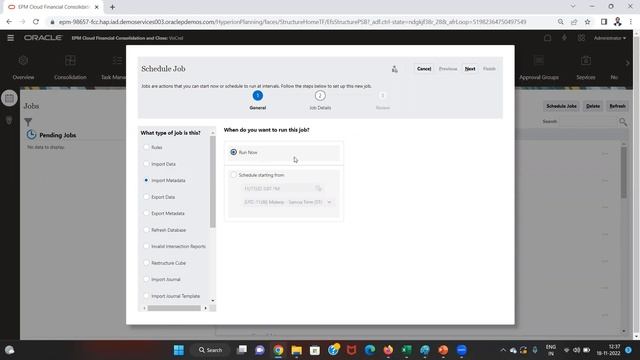The width and height of the screenshot is (640, 360).
Task: Open Firefox from the taskbar
Action: click(x=388, y=350)
